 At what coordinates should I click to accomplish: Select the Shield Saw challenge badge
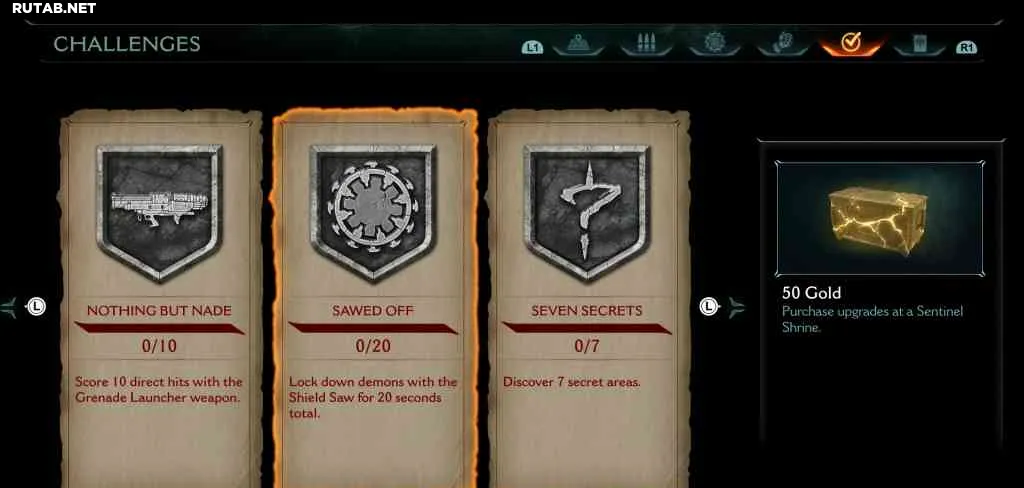(x=373, y=212)
